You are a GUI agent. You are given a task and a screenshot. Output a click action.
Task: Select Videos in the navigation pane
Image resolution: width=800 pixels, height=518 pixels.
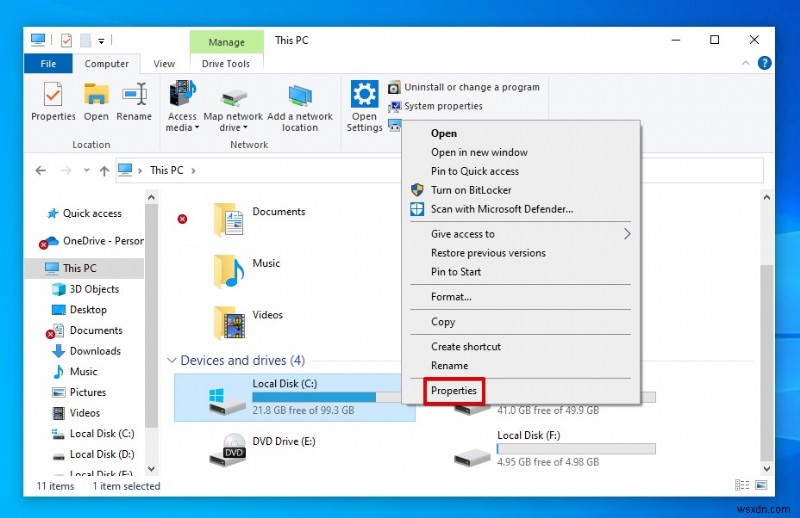85,413
